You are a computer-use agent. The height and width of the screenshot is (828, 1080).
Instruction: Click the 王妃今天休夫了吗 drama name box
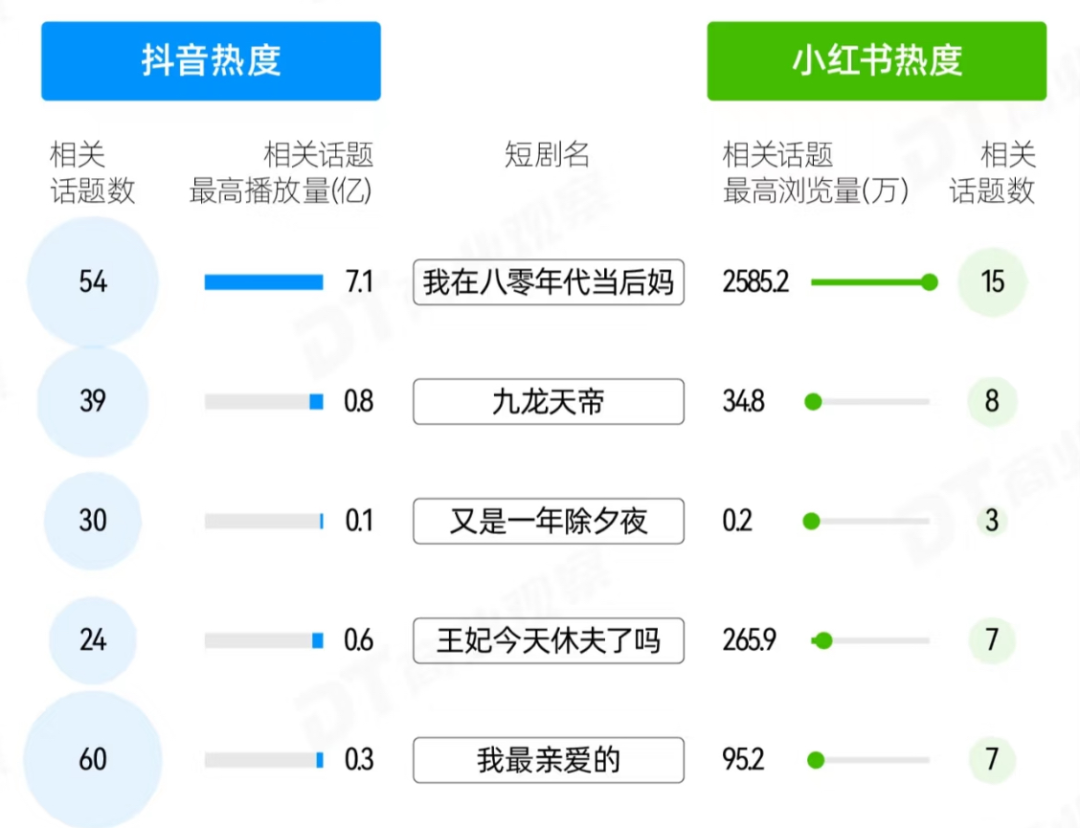tap(548, 640)
